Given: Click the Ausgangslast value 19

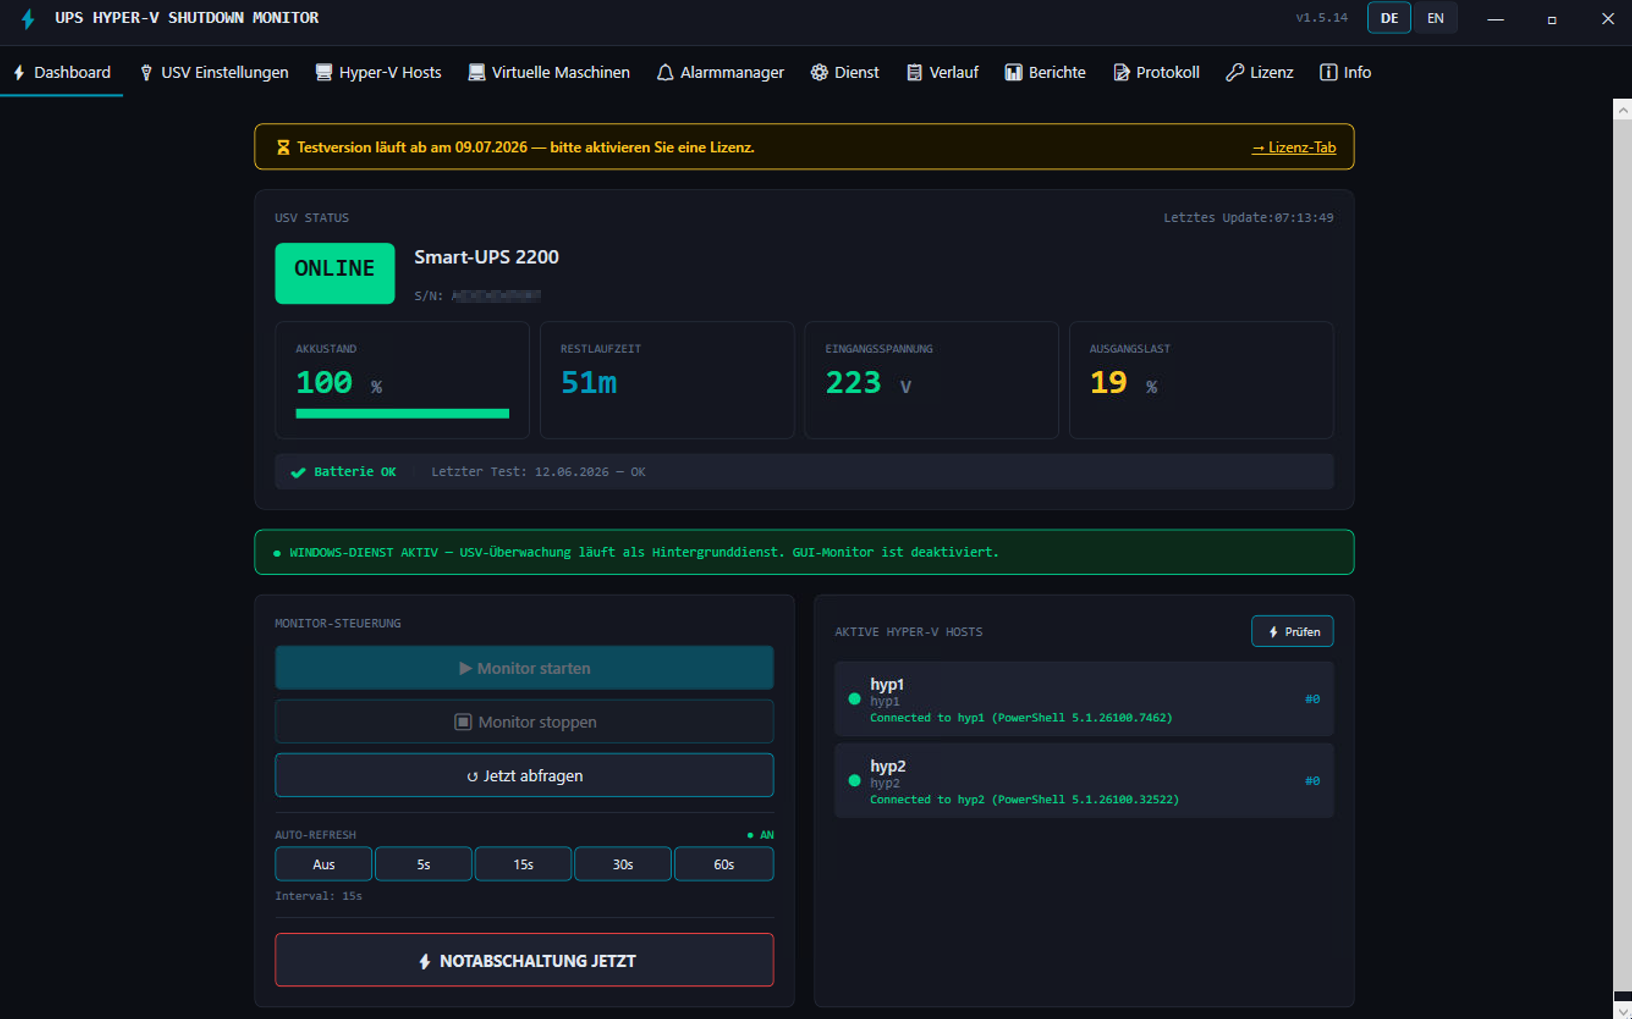Looking at the screenshot, I should [1108, 383].
